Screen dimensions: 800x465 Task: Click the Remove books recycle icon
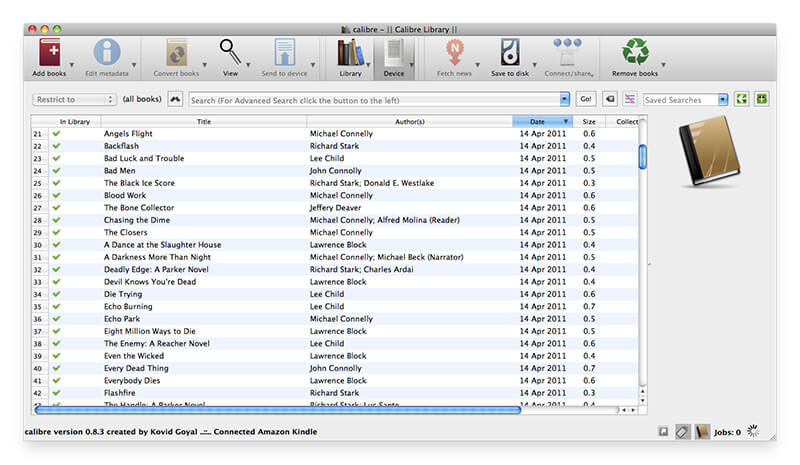[x=635, y=53]
